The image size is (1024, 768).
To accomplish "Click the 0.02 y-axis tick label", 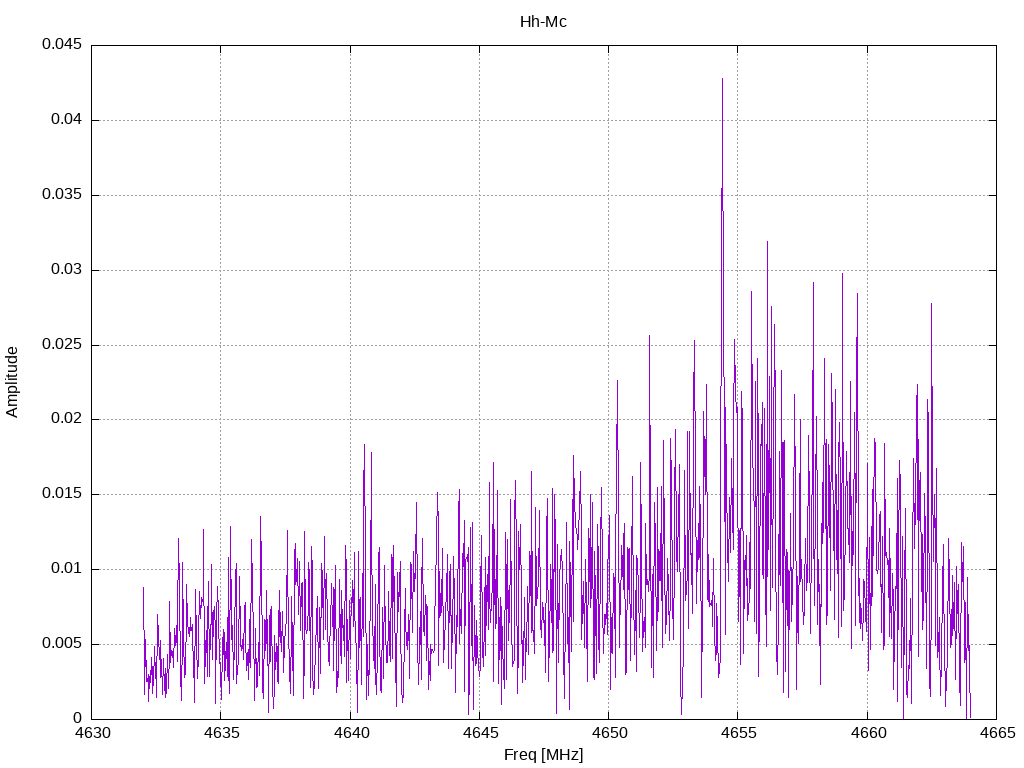I will (x=65, y=419).
